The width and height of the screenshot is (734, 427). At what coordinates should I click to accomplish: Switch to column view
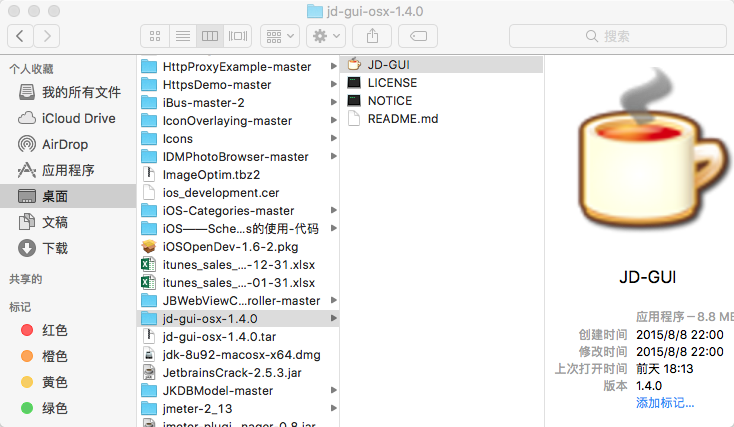click(x=210, y=36)
